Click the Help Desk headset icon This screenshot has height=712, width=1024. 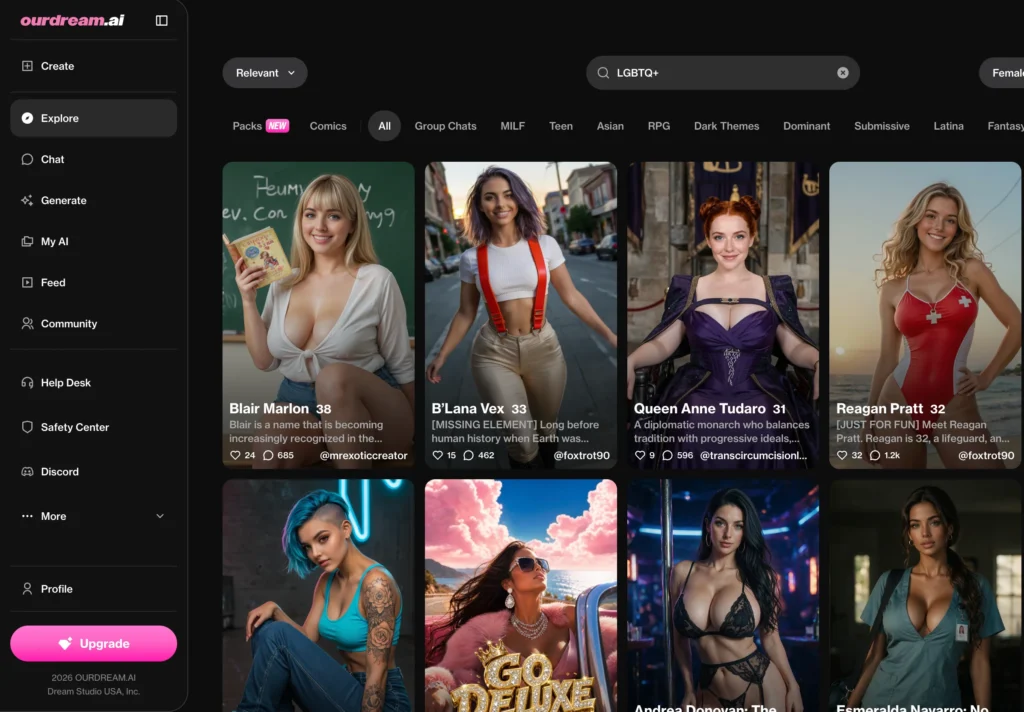click(27, 383)
